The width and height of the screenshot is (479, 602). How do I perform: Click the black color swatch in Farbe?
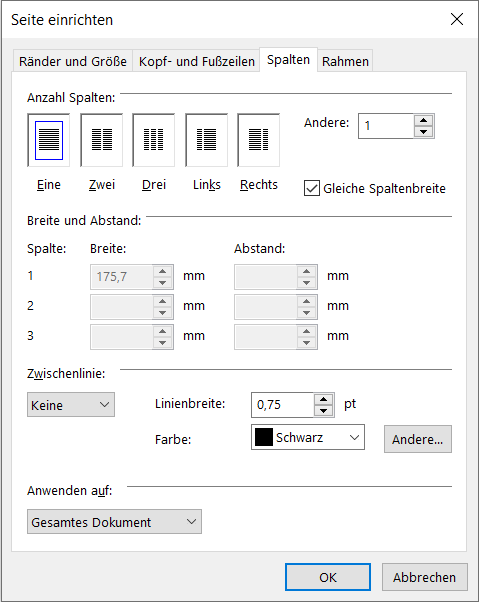[264, 437]
